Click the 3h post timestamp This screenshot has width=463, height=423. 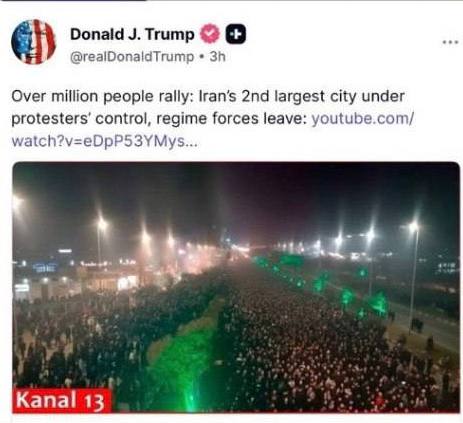pos(217,57)
